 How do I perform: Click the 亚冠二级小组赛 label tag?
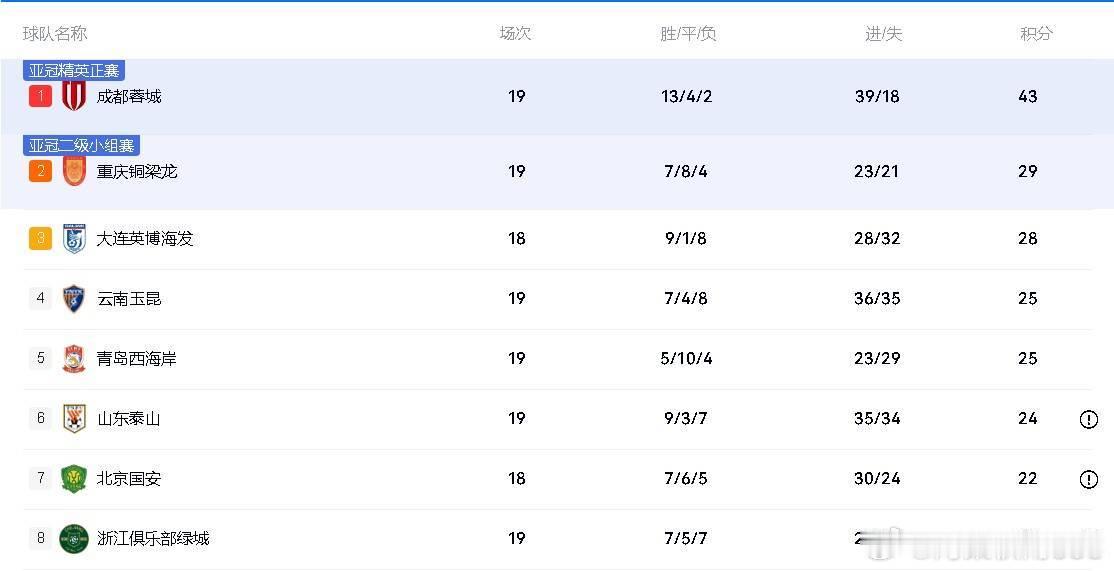click(x=81, y=146)
